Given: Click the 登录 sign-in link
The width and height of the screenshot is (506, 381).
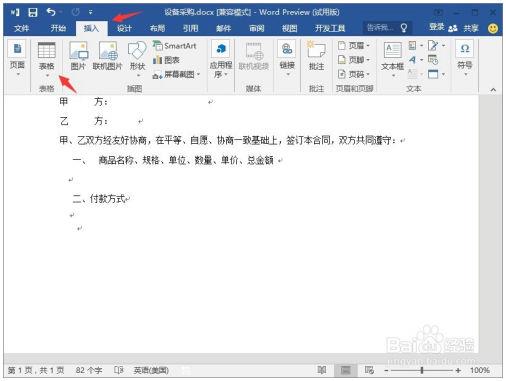Looking at the screenshot, I should [x=437, y=27].
